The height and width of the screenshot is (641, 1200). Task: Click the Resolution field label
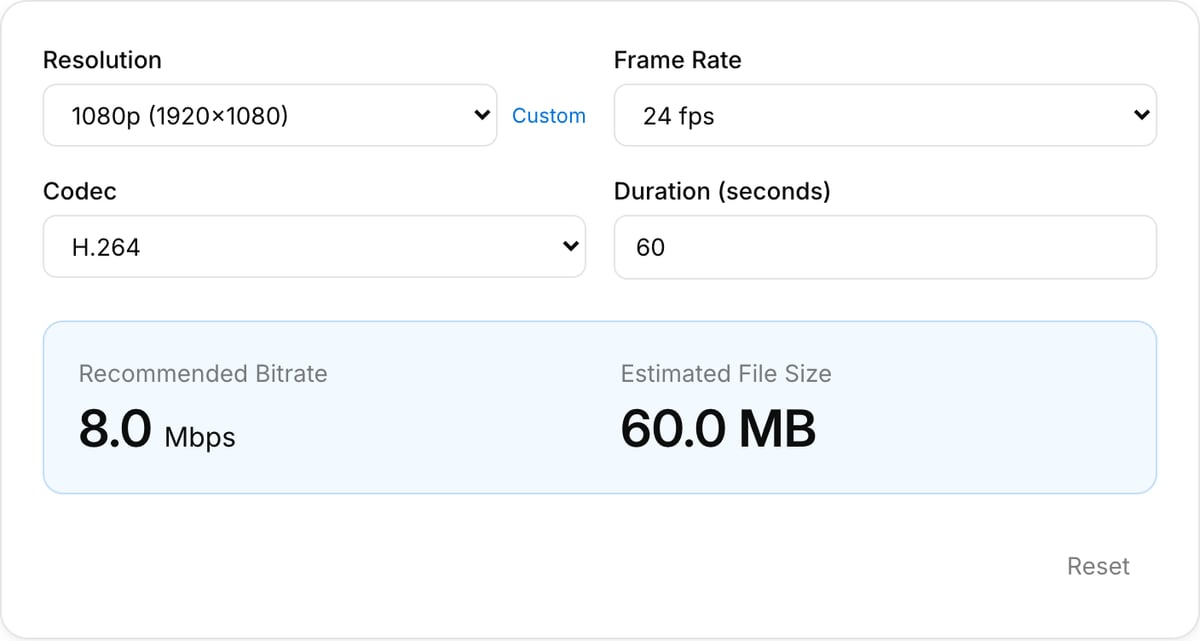102,60
